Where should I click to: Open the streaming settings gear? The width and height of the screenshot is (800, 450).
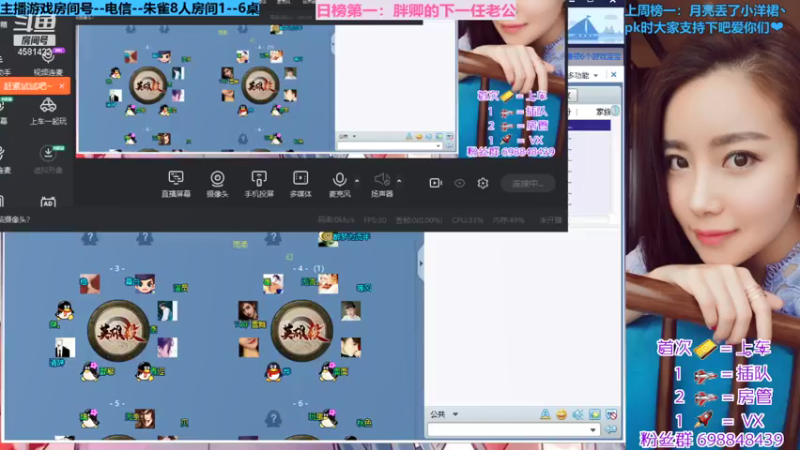(x=483, y=183)
